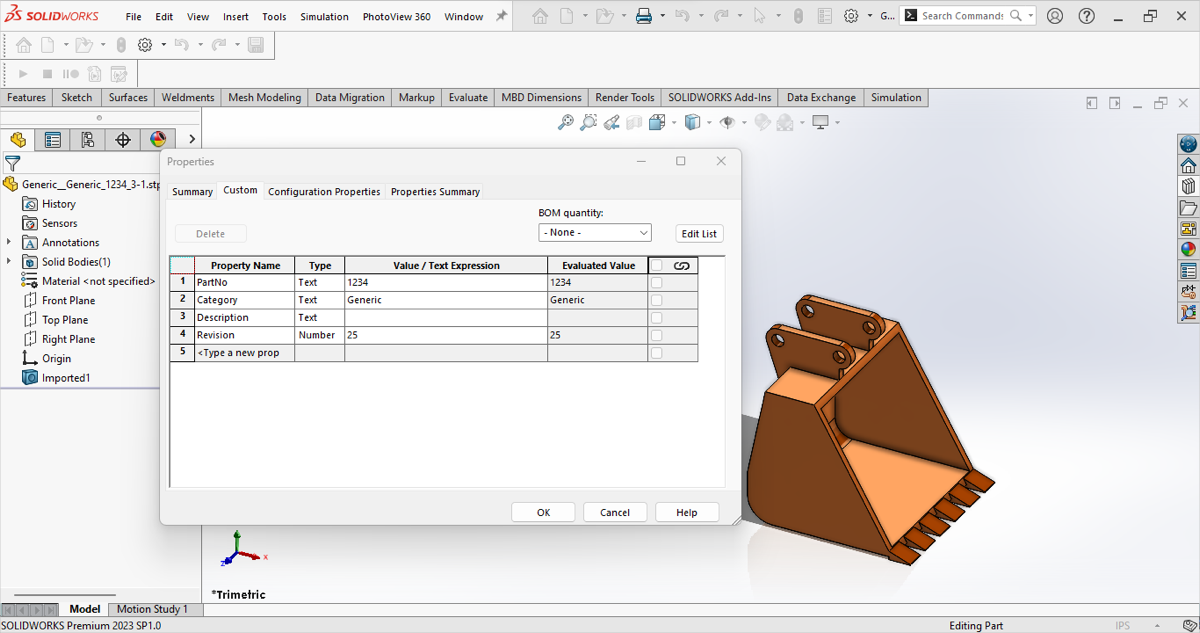Click the Help button in Properties dialog
Image resolution: width=1200 pixels, height=633 pixels.
click(687, 512)
